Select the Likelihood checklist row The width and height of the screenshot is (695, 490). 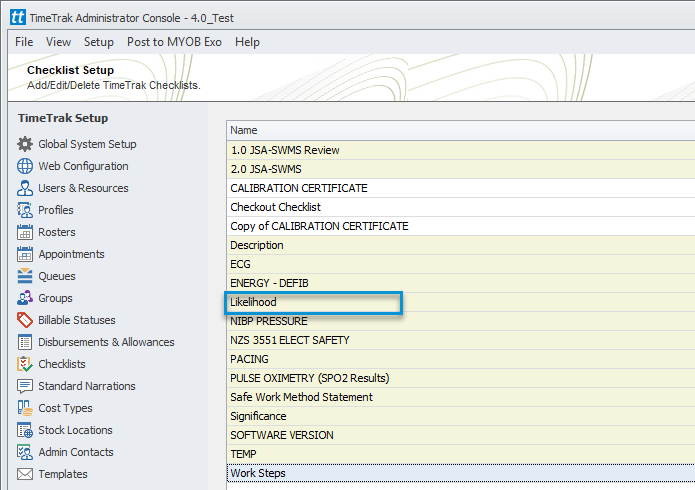click(461, 302)
